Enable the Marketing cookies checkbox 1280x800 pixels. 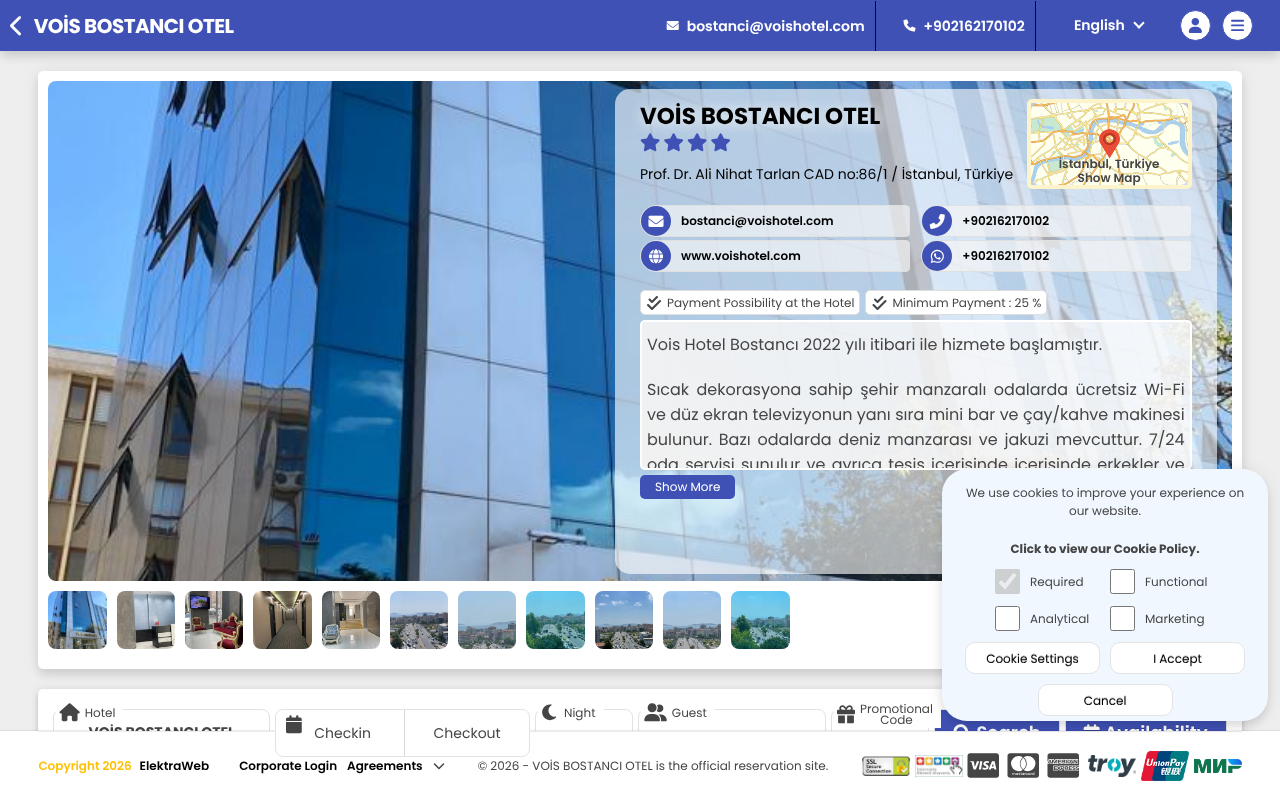[1122, 619]
